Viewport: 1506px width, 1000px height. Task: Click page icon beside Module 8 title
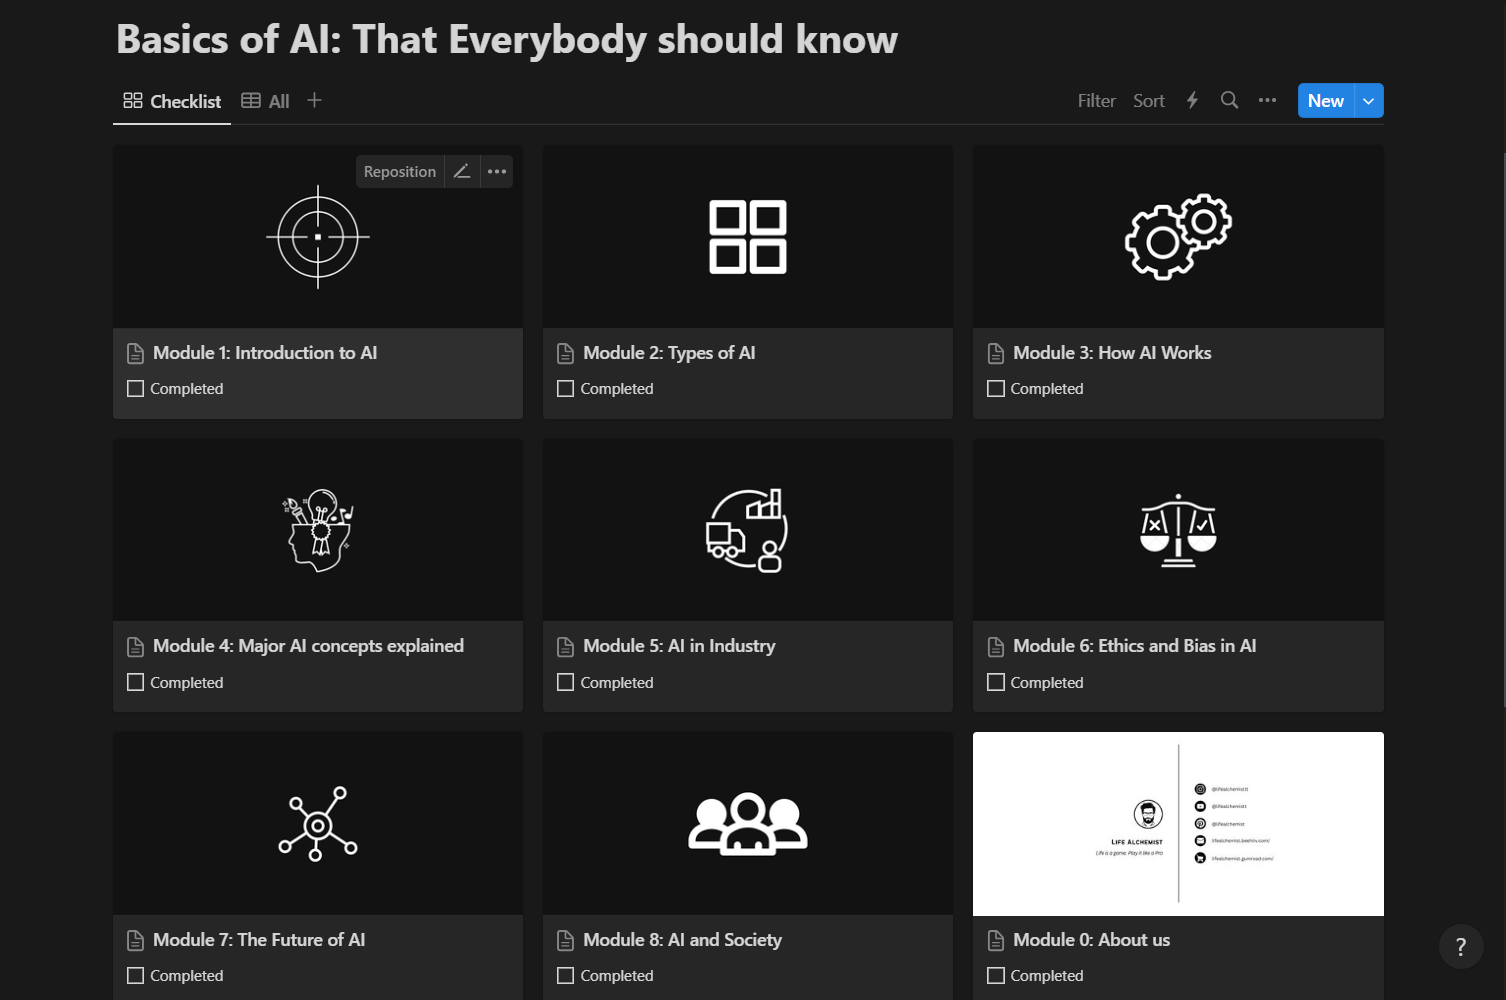(x=565, y=940)
